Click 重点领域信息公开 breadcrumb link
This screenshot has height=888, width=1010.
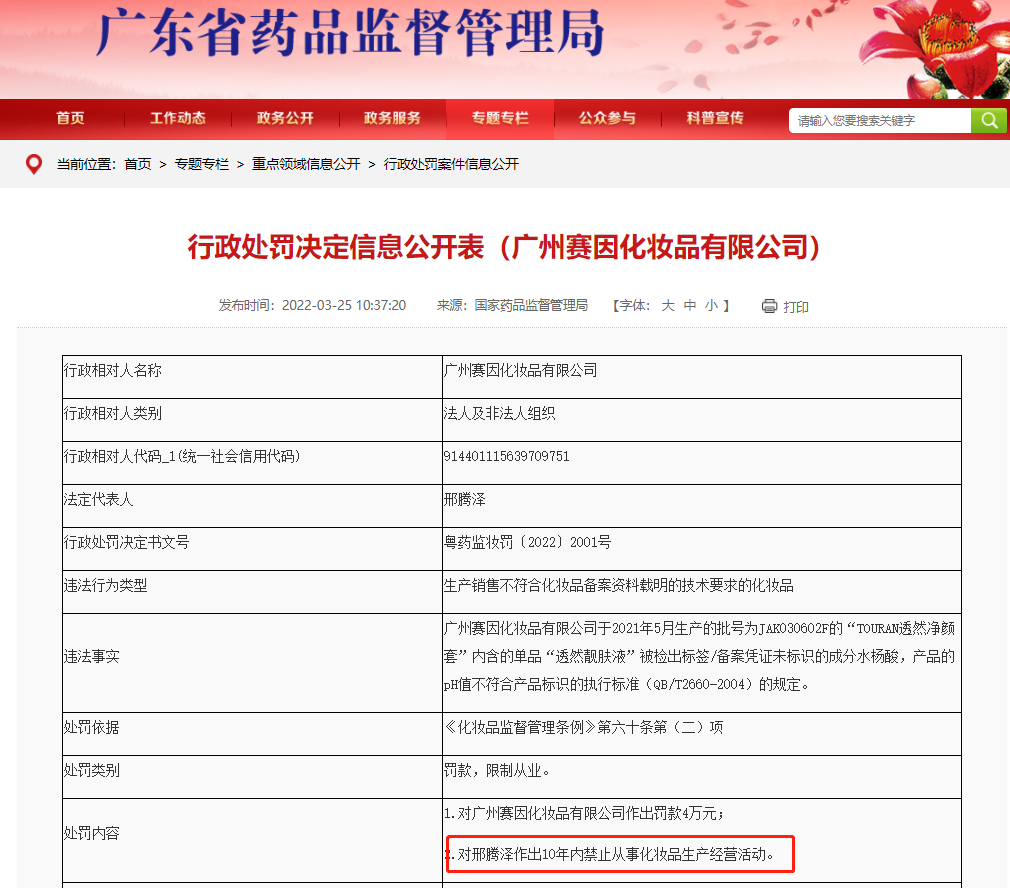click(x=306, y=164)
